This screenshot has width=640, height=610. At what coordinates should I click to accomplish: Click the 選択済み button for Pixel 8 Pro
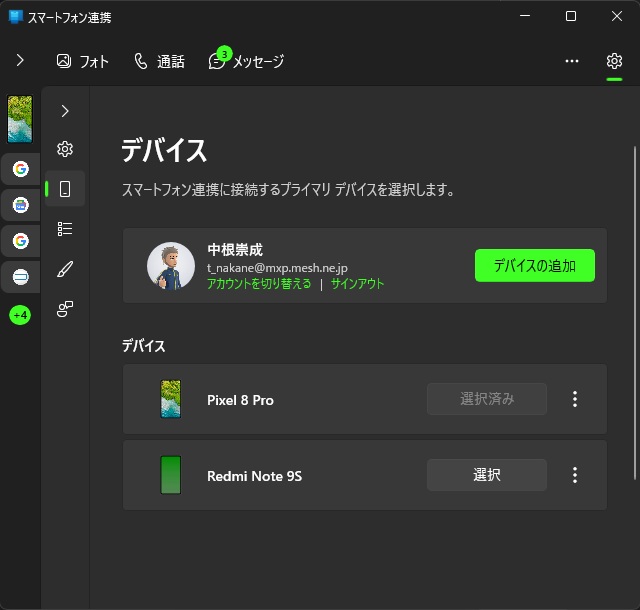point(487,399)
